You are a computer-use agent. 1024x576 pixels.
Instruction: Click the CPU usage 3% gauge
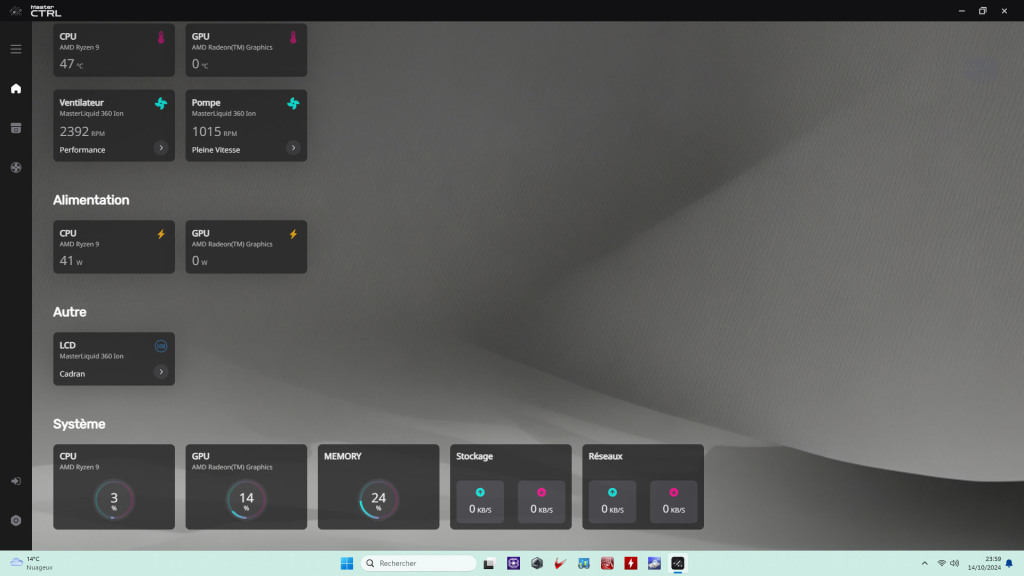114,500
